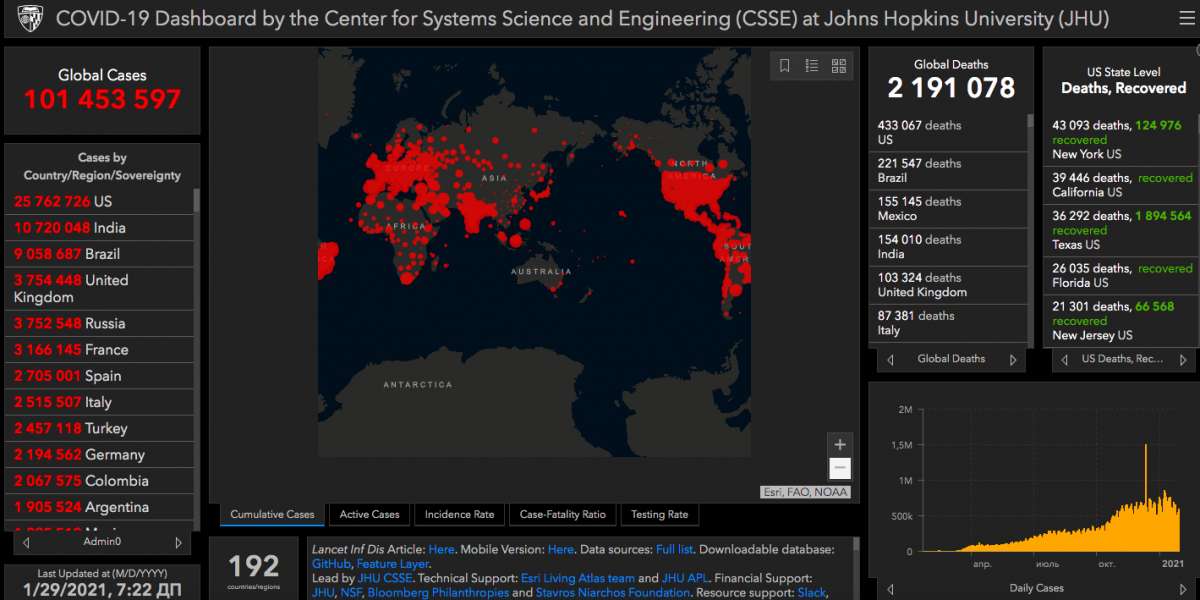Open the Mobile Version Here link
The width and height of the screenshot is (1200, 600).
coord(561,550)
